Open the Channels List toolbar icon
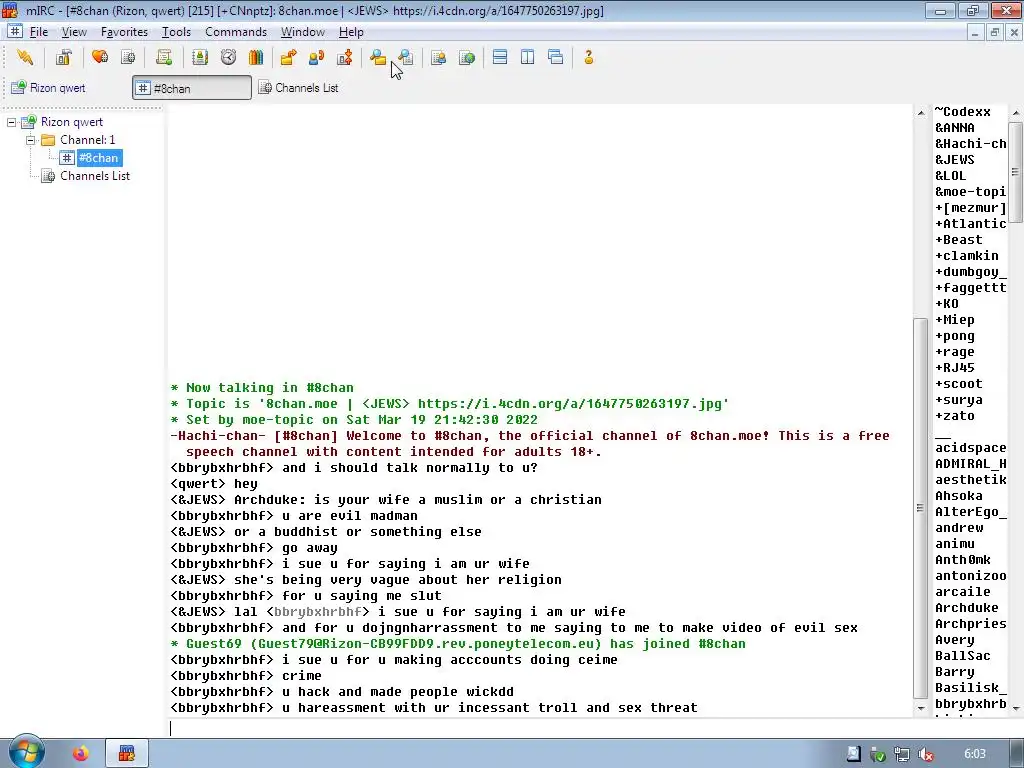 click(x=128, y=57)
